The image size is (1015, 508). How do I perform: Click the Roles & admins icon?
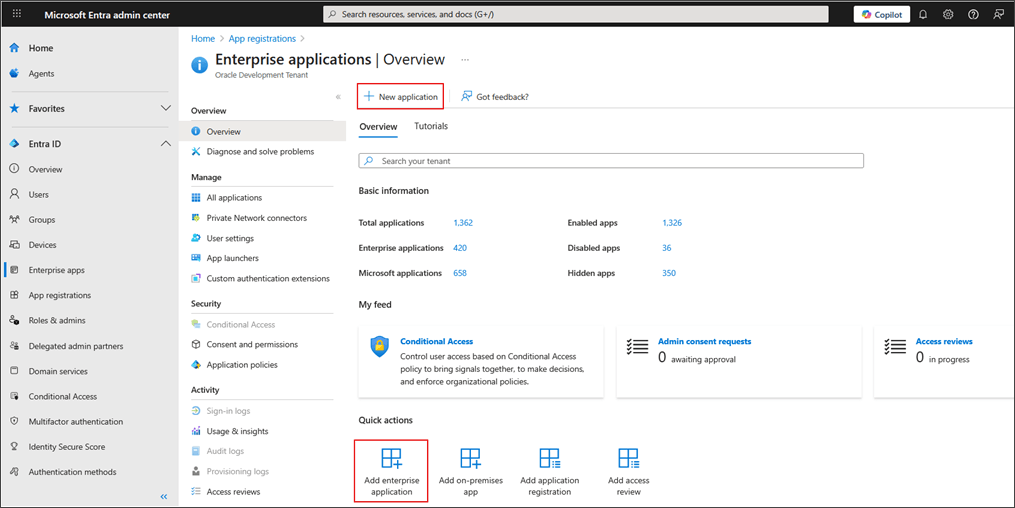(14, 320)
